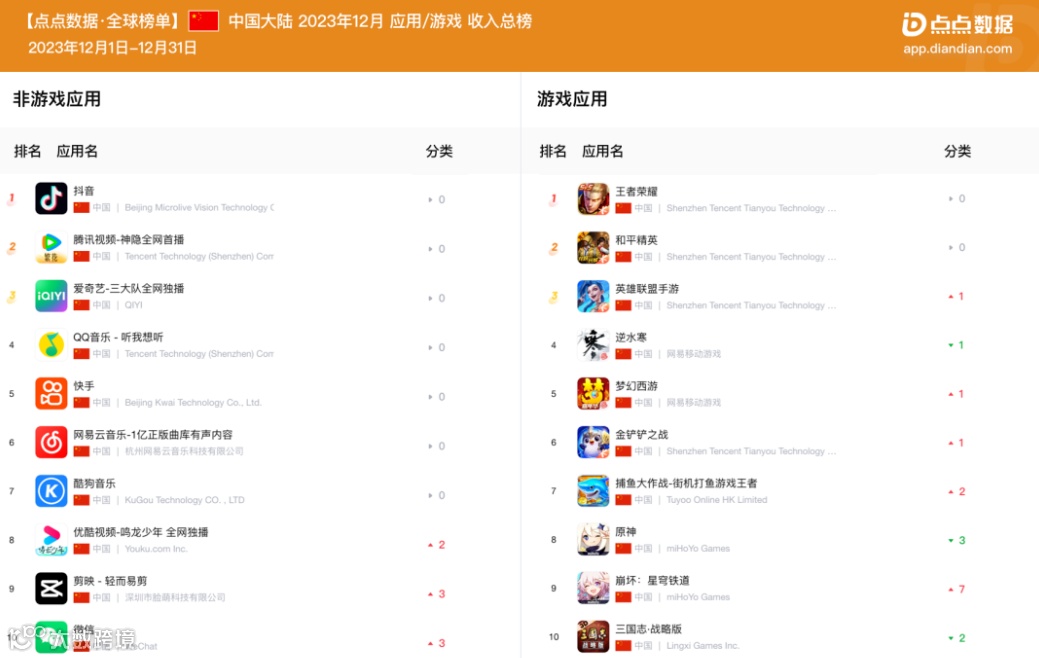Image resolution: width=1039 pixels, height=658 pixels.
Task: Click KuGou Technology CO., LTD publisher
Action: (x=184, y=500)
